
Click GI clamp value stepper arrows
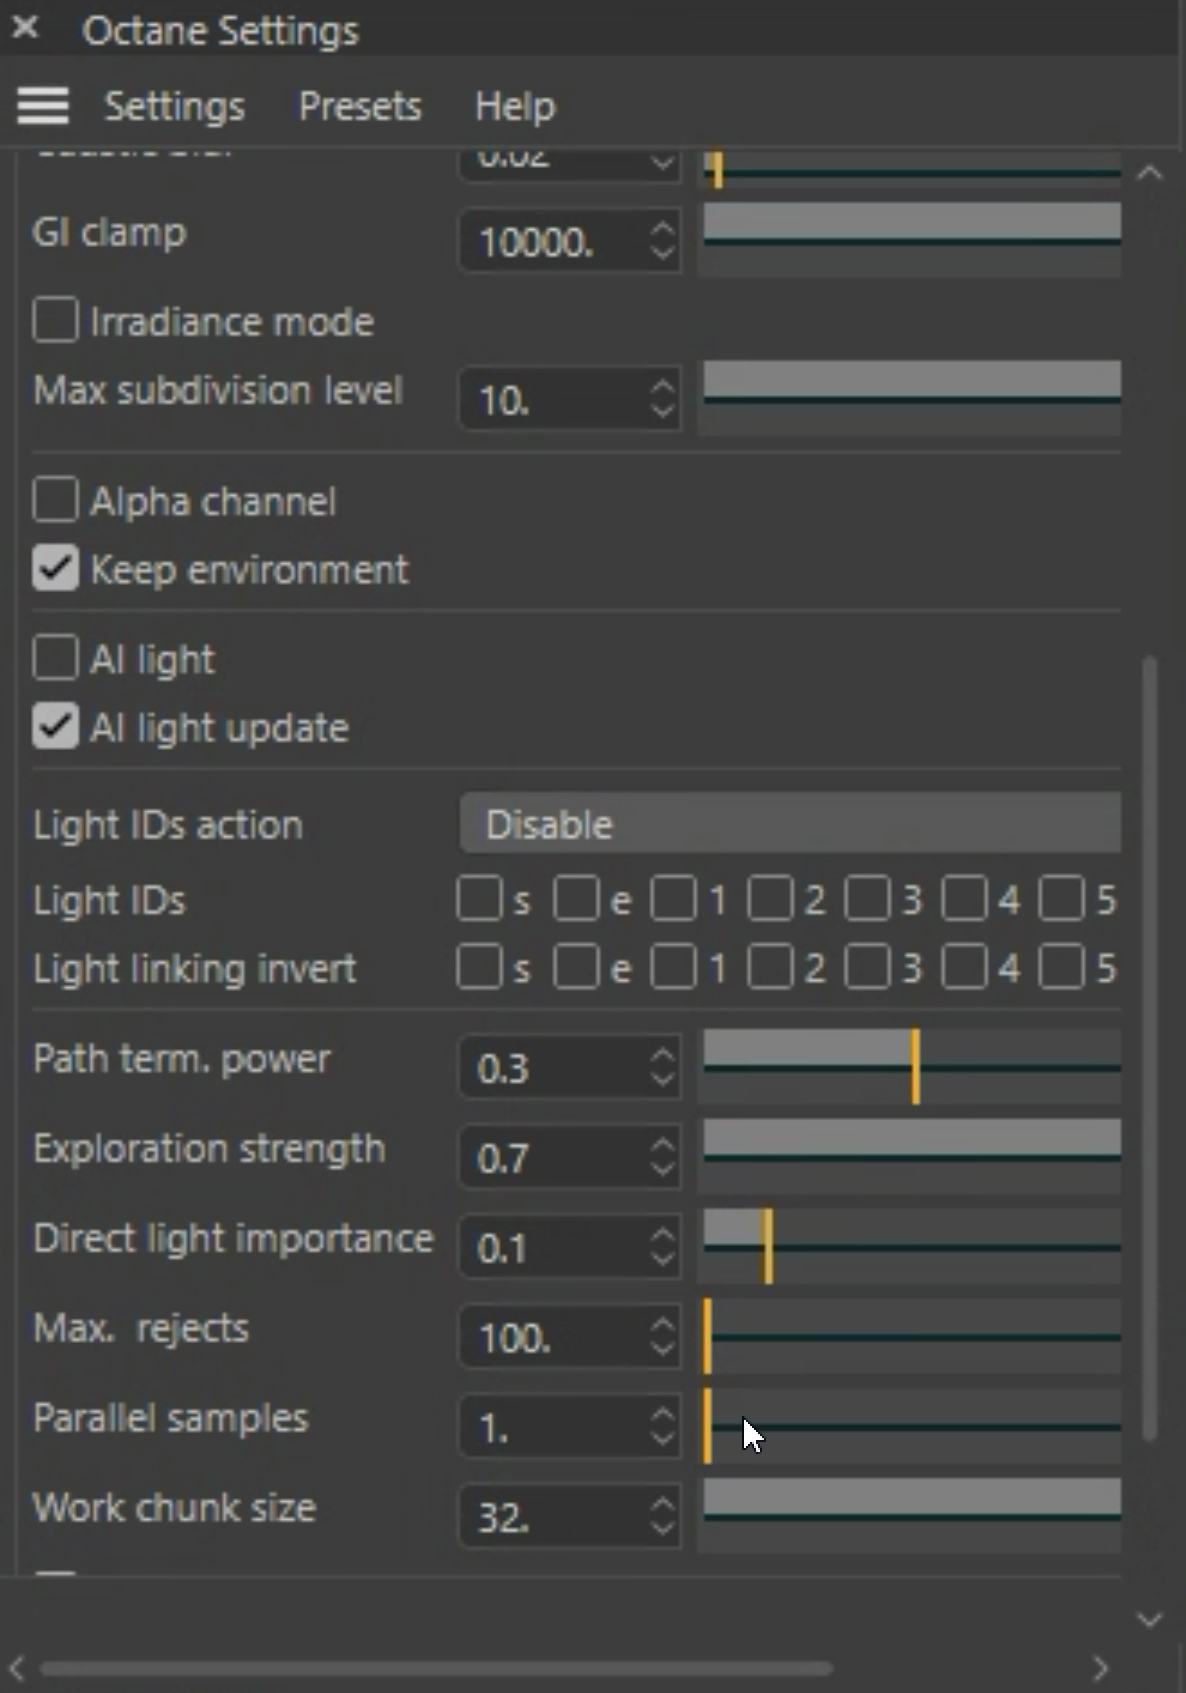[x=662, y=240]
